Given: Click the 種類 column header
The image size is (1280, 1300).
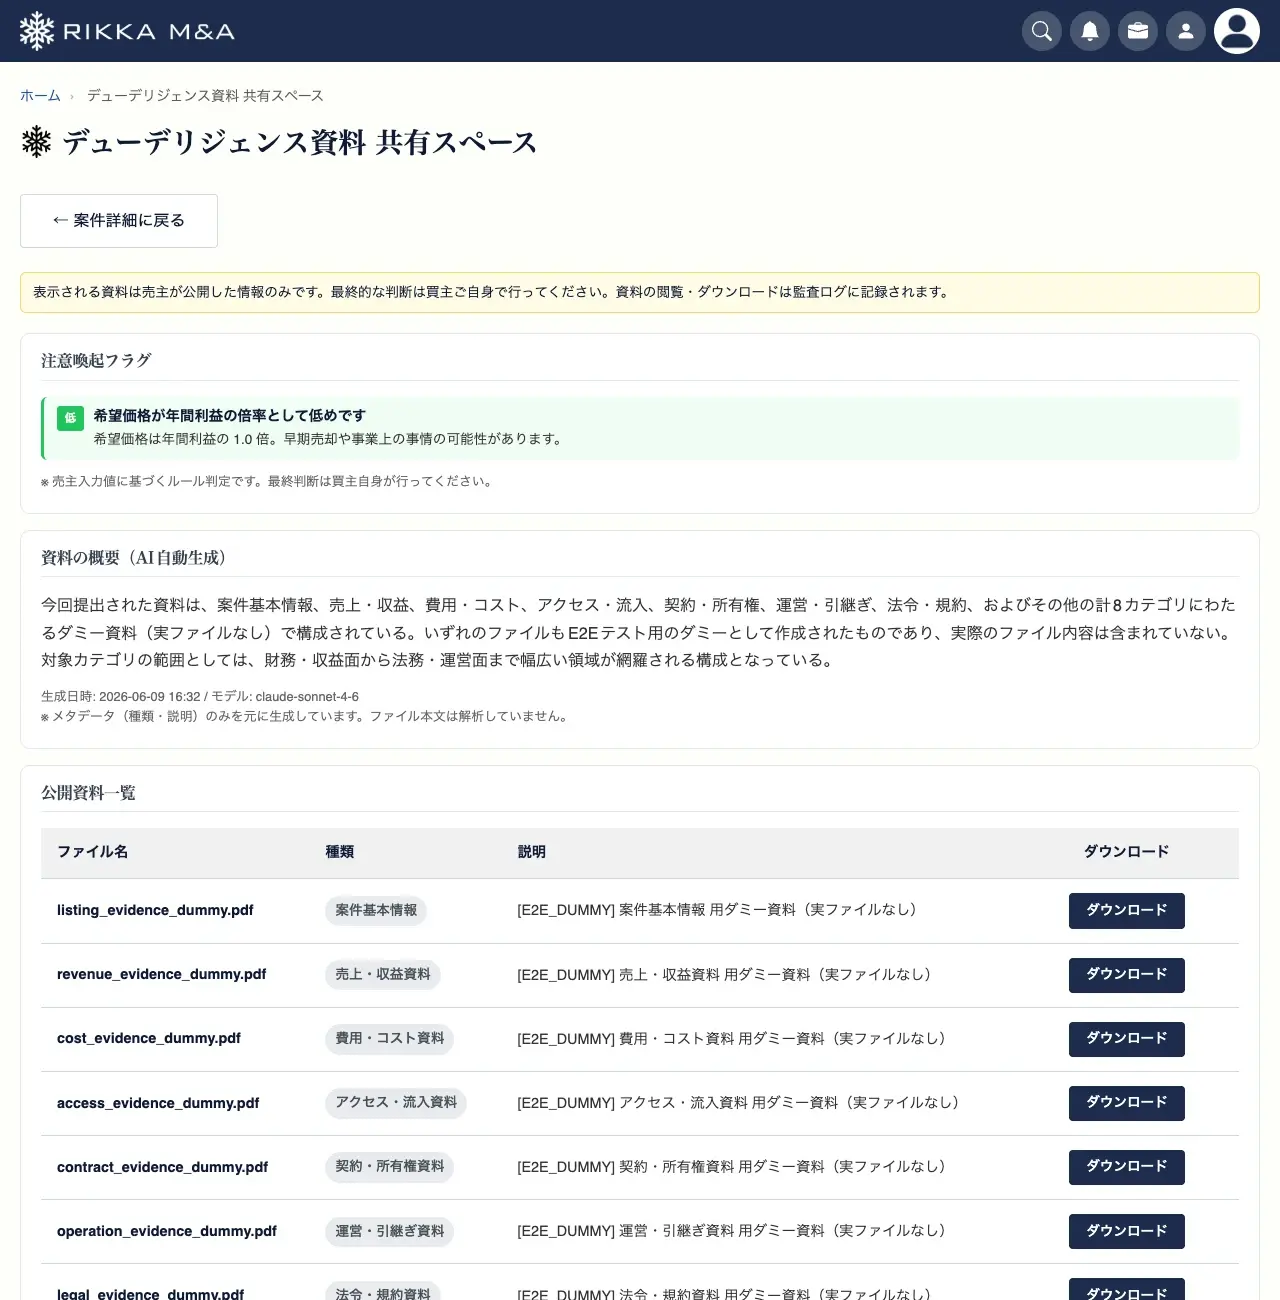Looking at the screenshot, I should click(340, 852).
